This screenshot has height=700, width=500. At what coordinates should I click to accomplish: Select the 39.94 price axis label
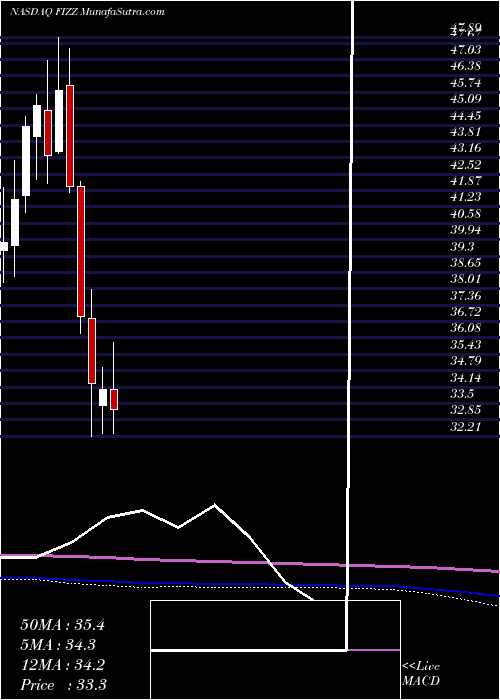[x=465, y=230]
